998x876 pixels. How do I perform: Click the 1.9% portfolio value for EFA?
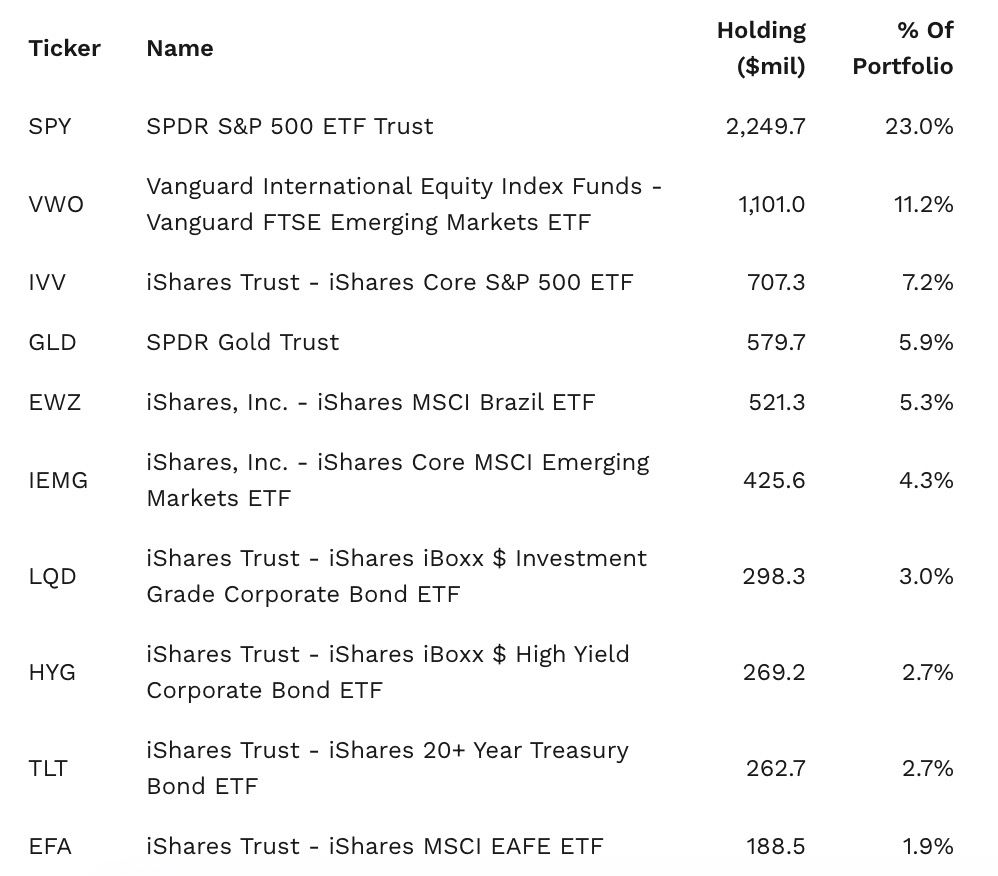pyautogui.click(x=927, y=846)
